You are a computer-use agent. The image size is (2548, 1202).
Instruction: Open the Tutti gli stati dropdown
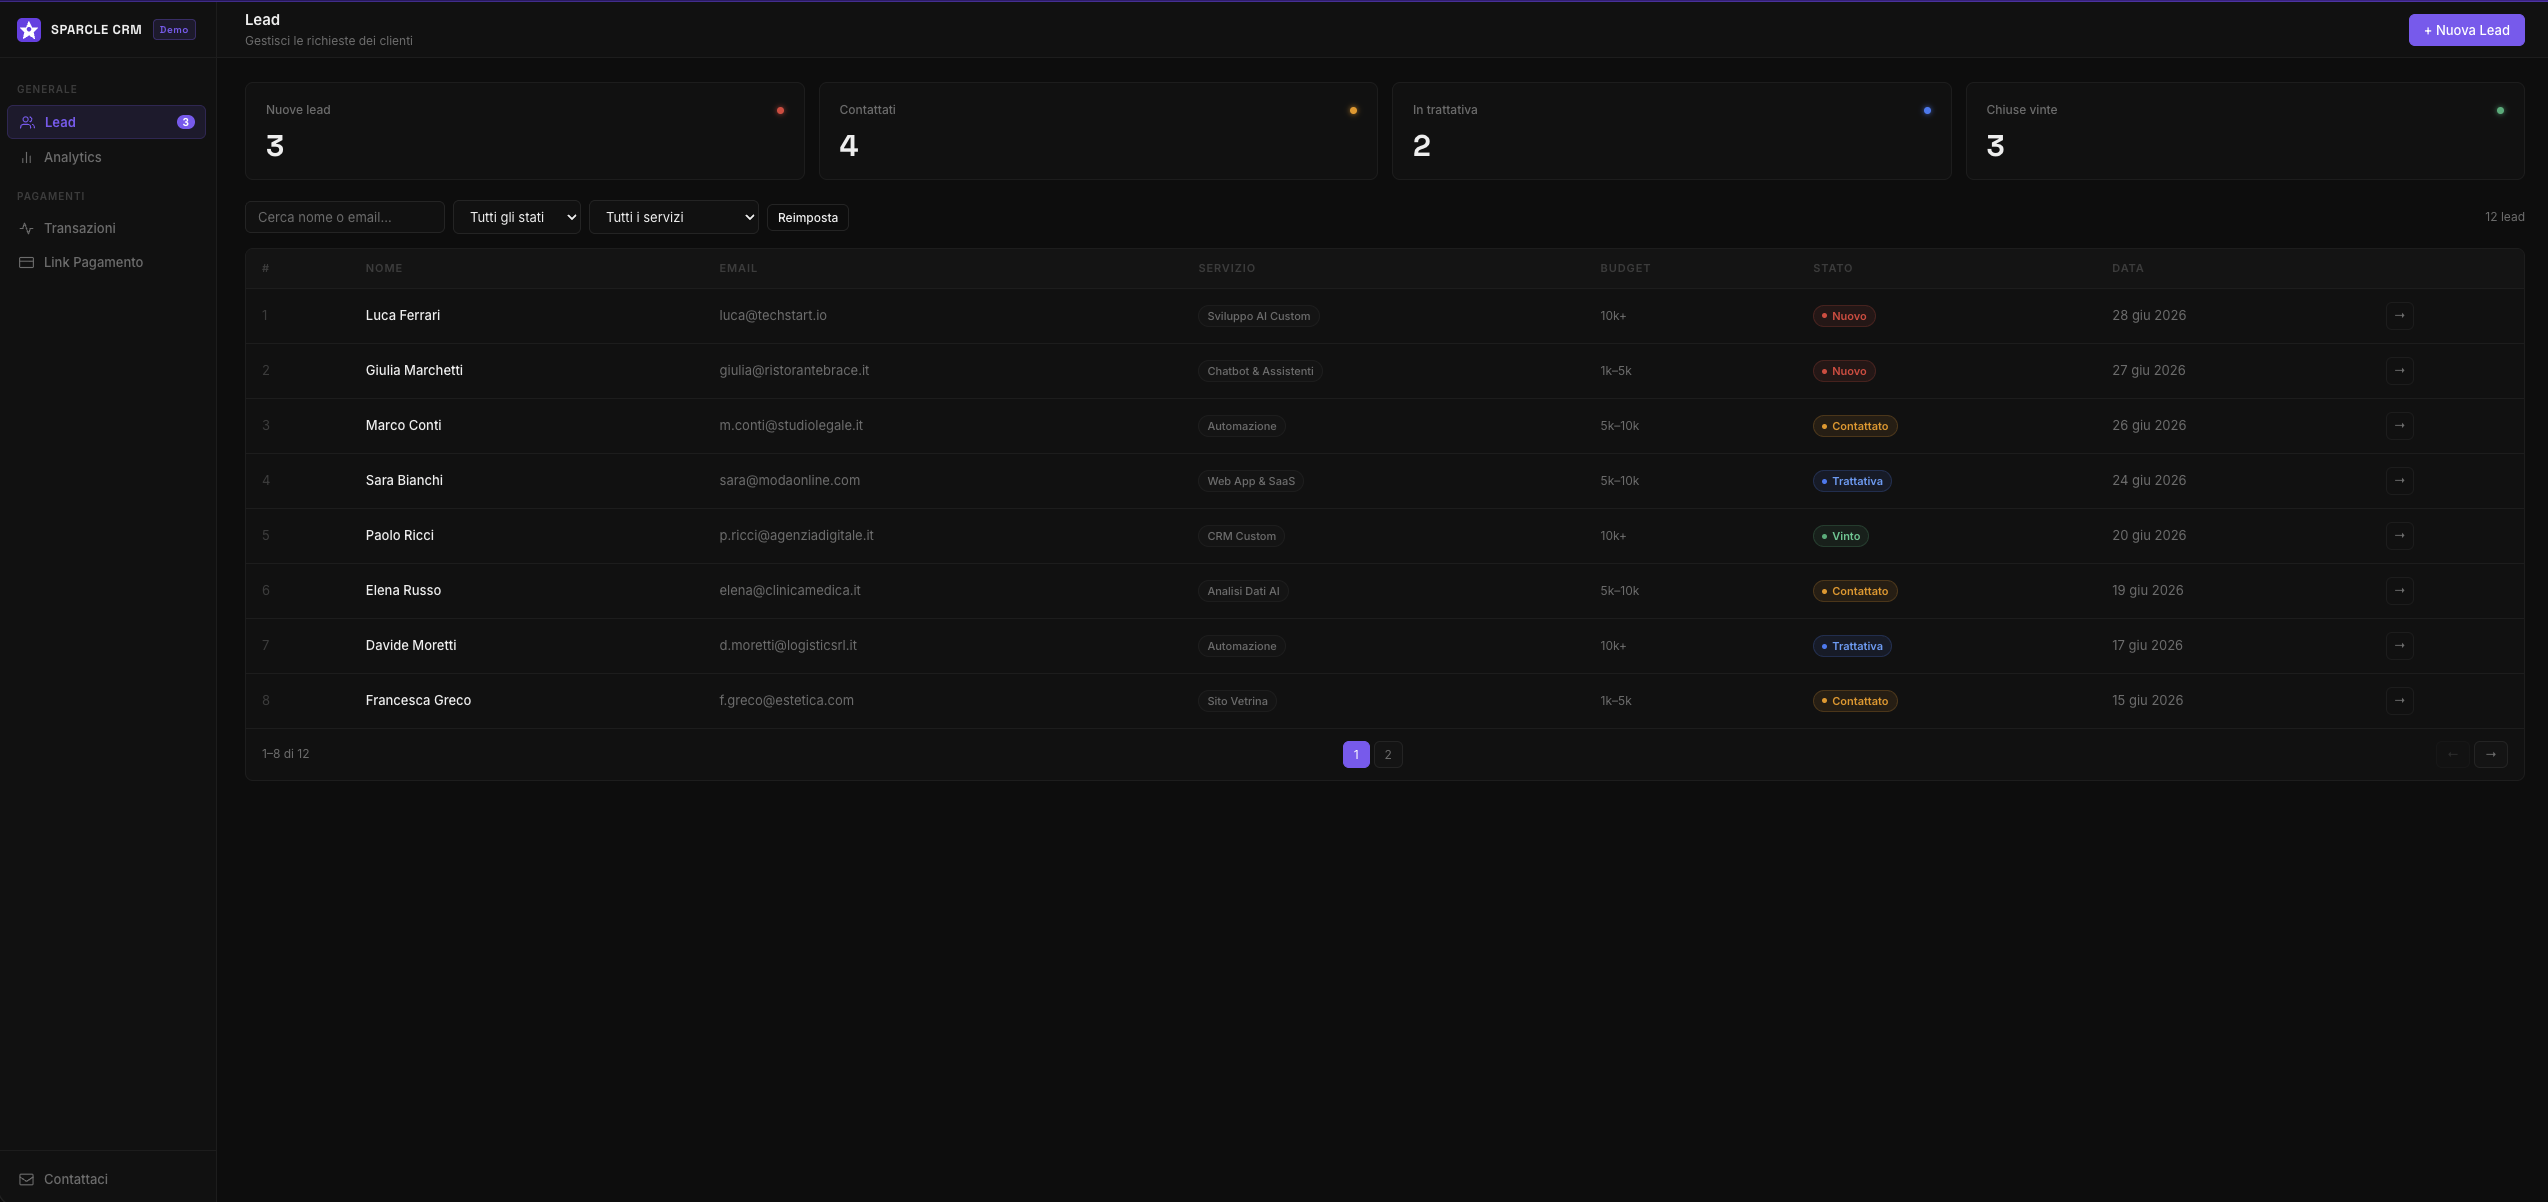coord(517,217)
